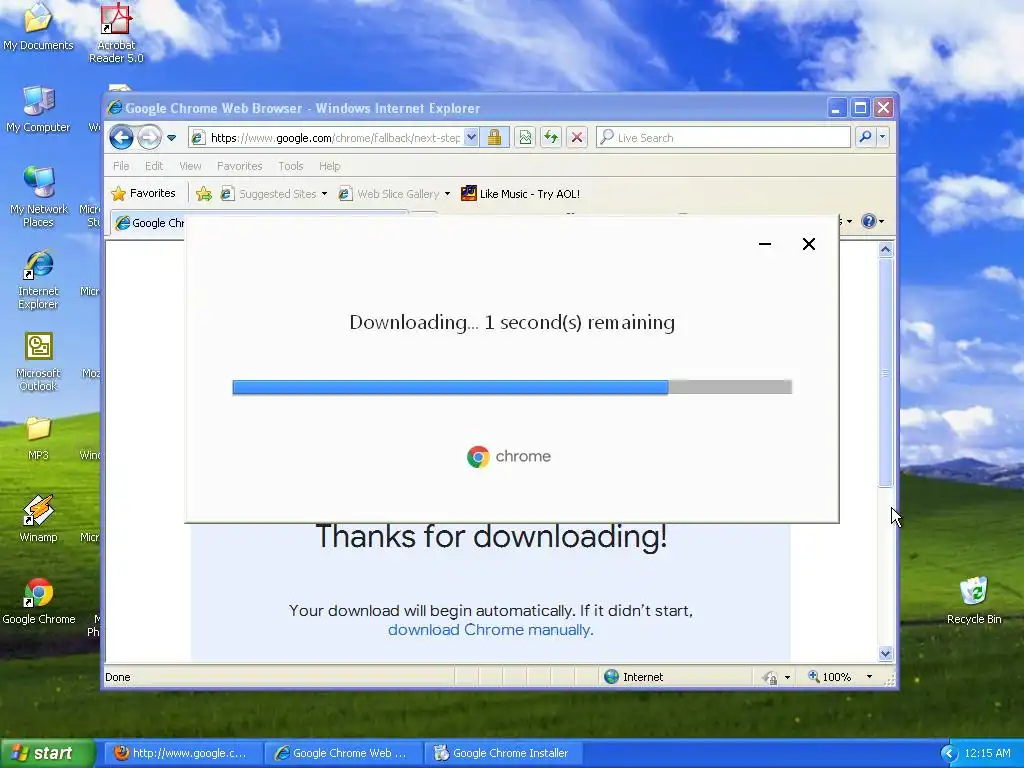The width and height of the screenshot is (1024, 768).
Task: Open the Acrobat Reader 5.0 icon
Action: tap(116, 33)
